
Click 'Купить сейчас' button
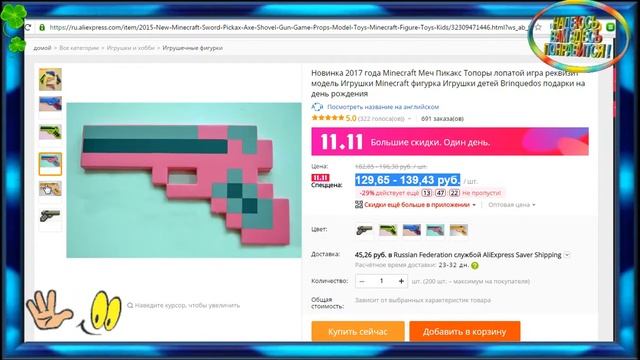click(x=358, y=331)
